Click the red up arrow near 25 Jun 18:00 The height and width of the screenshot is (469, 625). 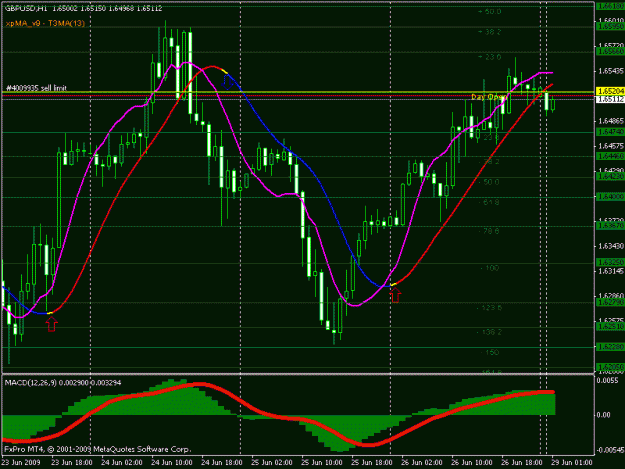(395, 295)
